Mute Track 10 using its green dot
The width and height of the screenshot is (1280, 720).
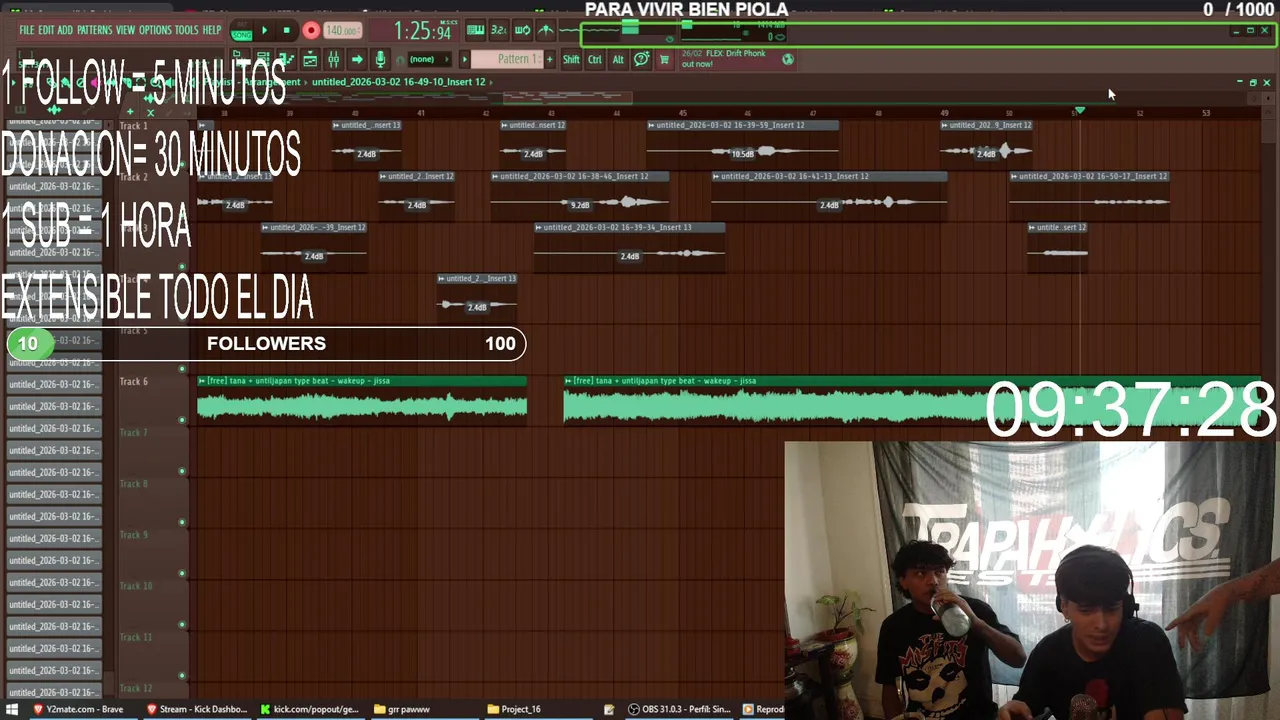coord(182,624)
